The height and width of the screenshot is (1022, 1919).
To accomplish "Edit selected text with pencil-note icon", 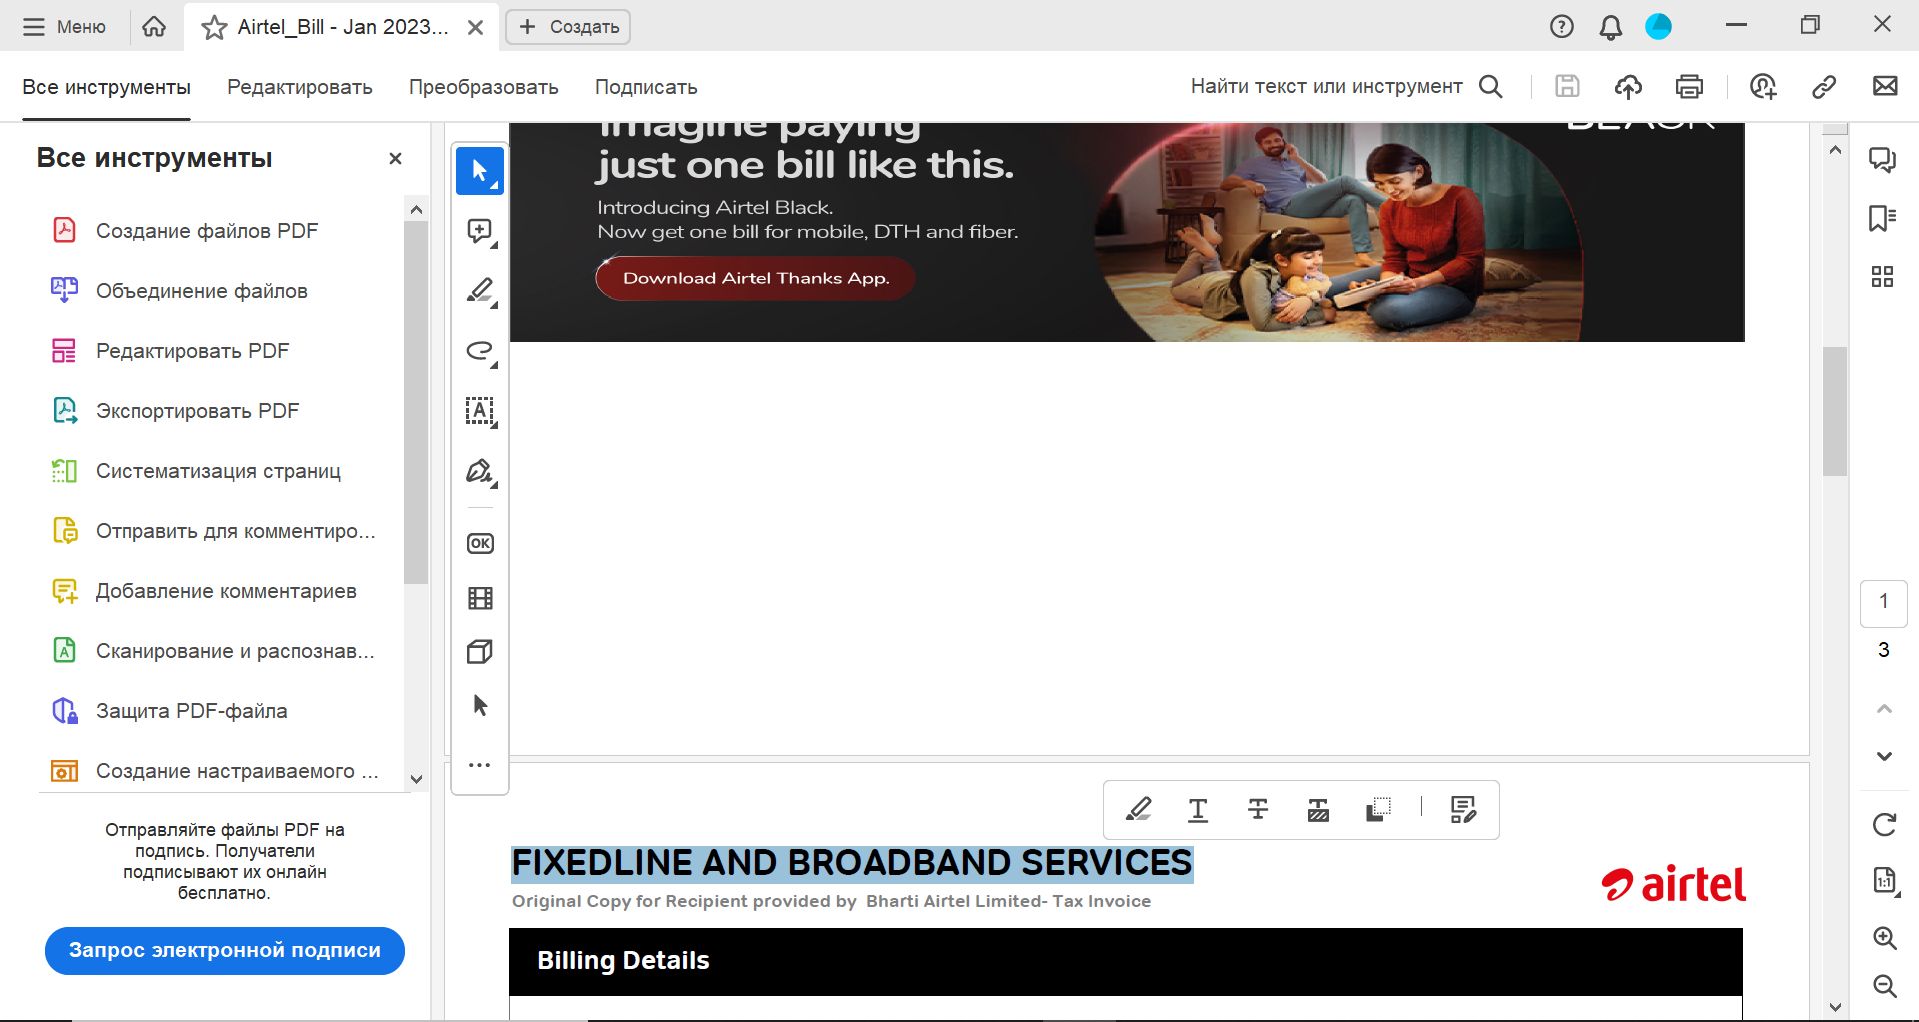I will [1463, 810].
